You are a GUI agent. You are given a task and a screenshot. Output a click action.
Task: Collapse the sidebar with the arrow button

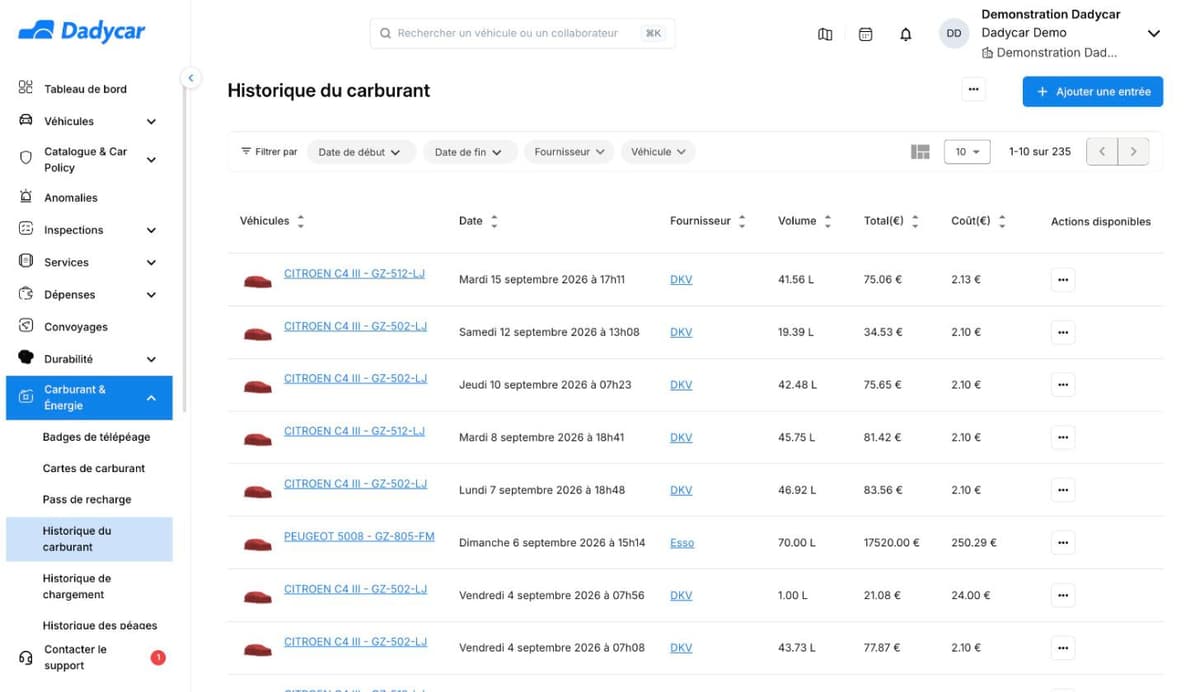pos(190,78)
